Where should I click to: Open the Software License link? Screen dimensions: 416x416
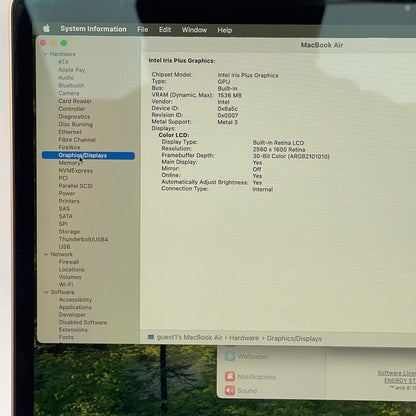pos(397,373)
